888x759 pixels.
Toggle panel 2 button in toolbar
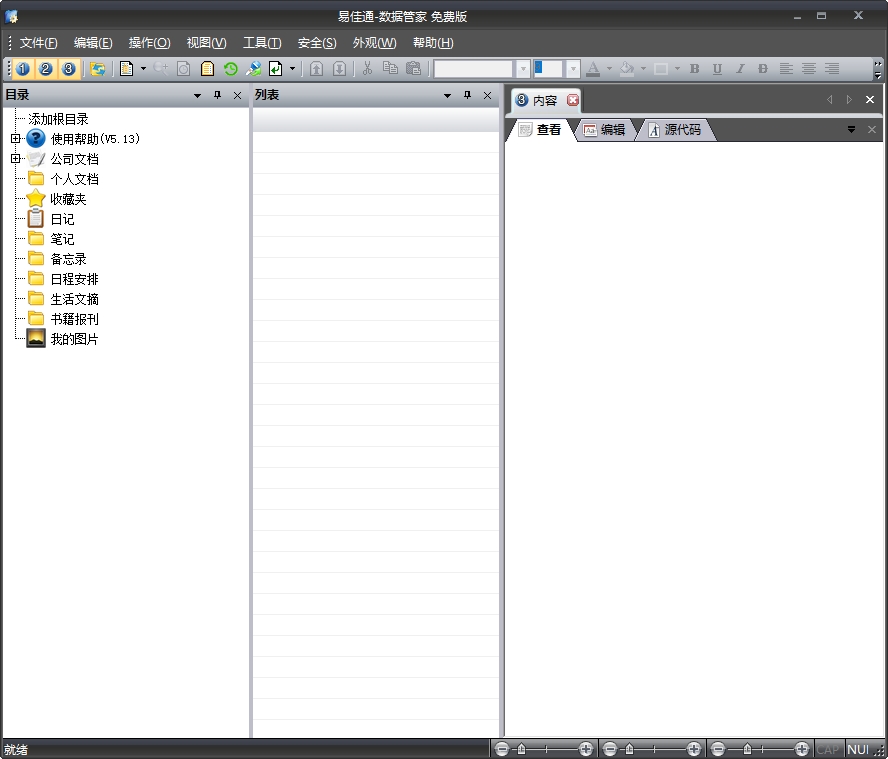[x=46, y=69]
